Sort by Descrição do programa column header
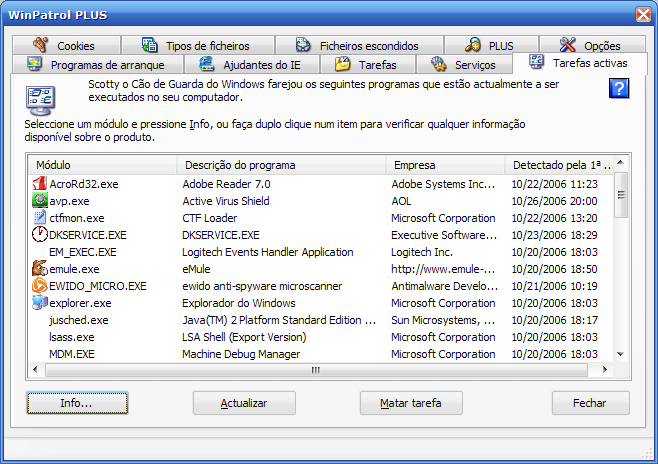 [x=282, y=165]
